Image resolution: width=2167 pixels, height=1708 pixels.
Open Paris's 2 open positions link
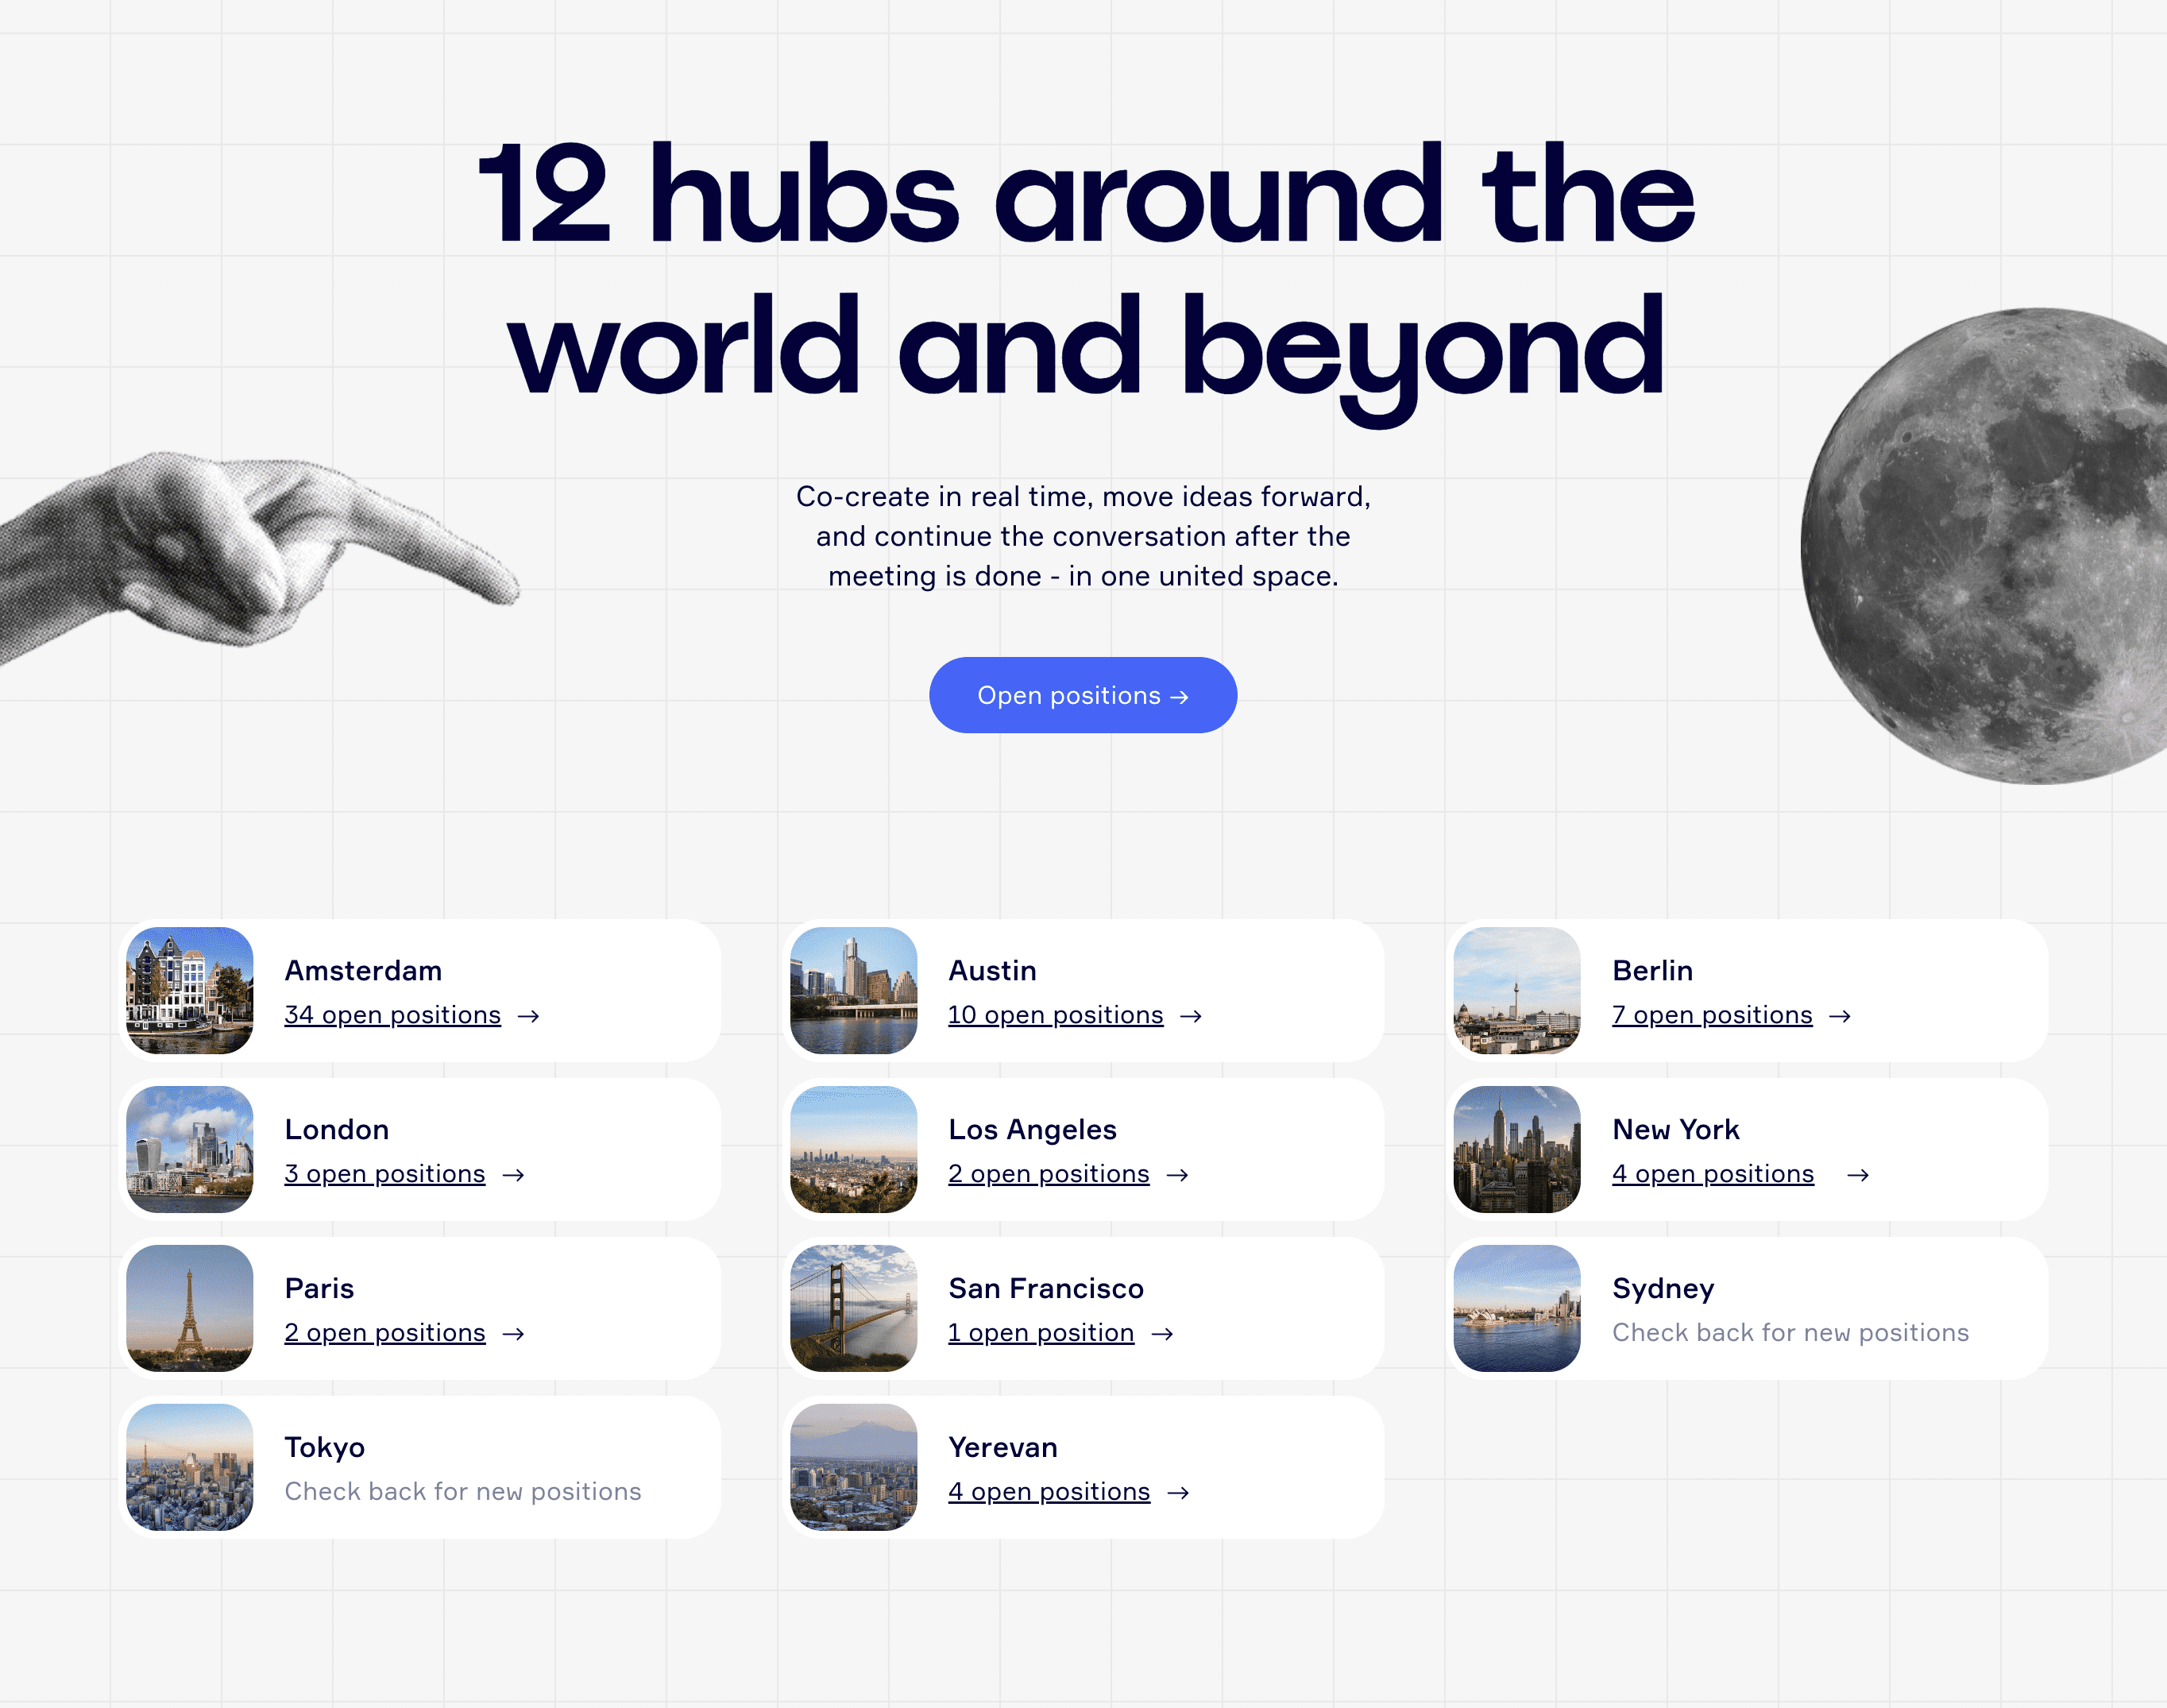coord(384,1333)
